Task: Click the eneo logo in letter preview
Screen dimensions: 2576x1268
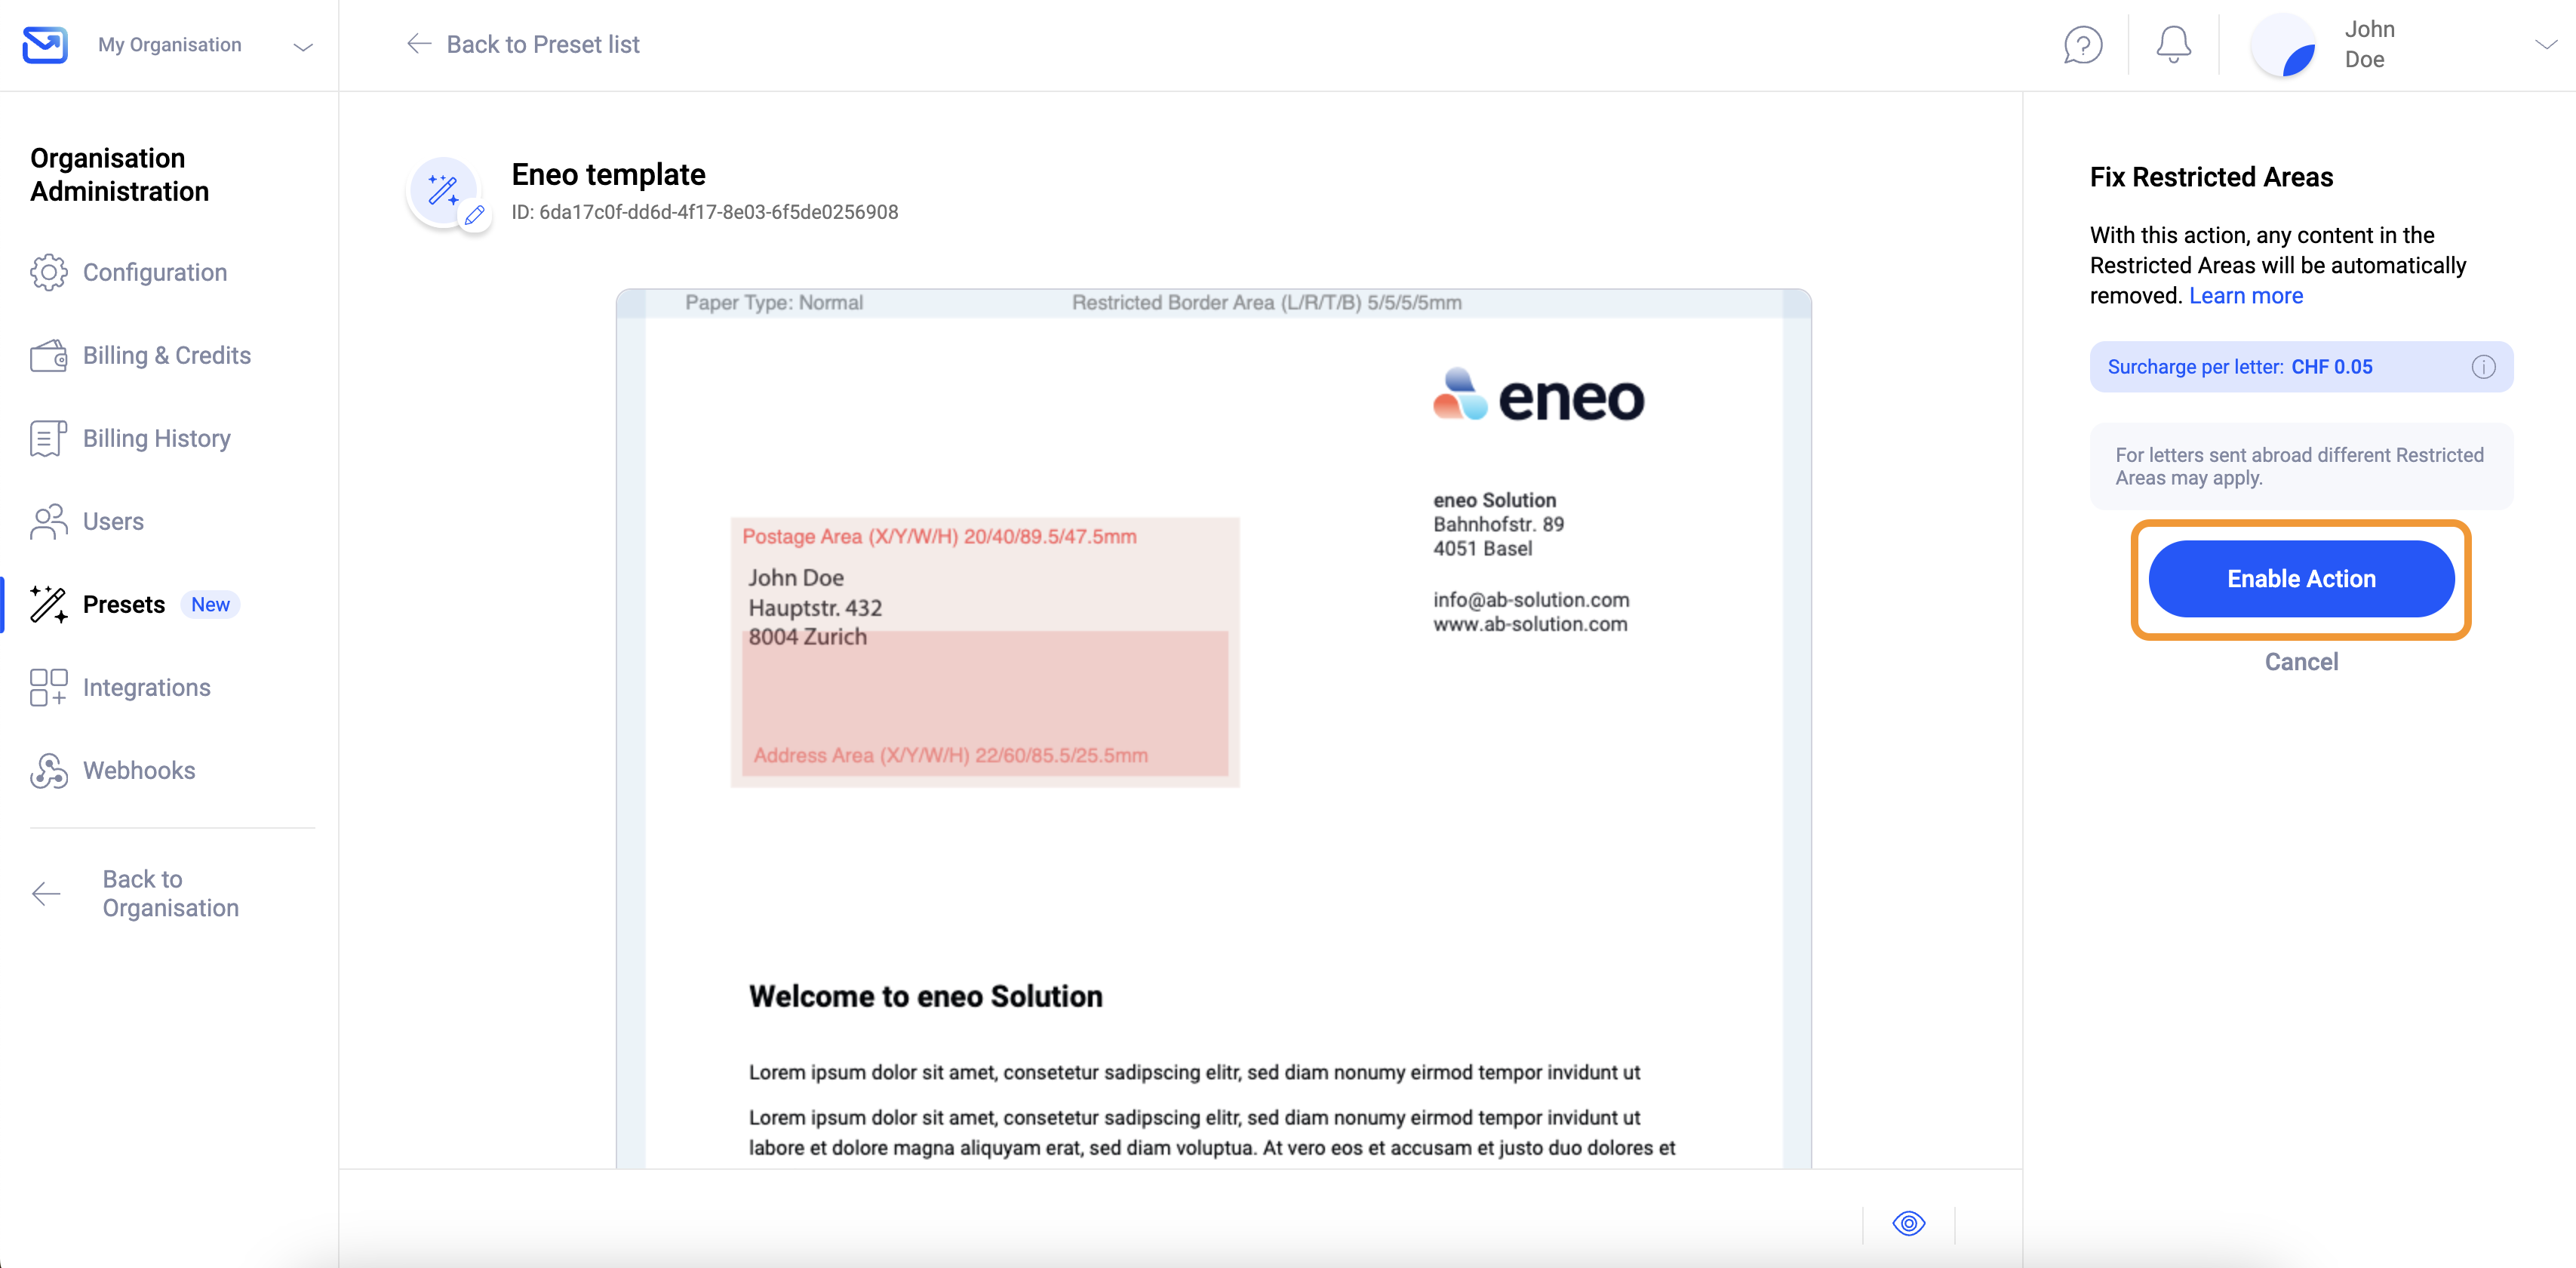Action: pos(1538,396)
